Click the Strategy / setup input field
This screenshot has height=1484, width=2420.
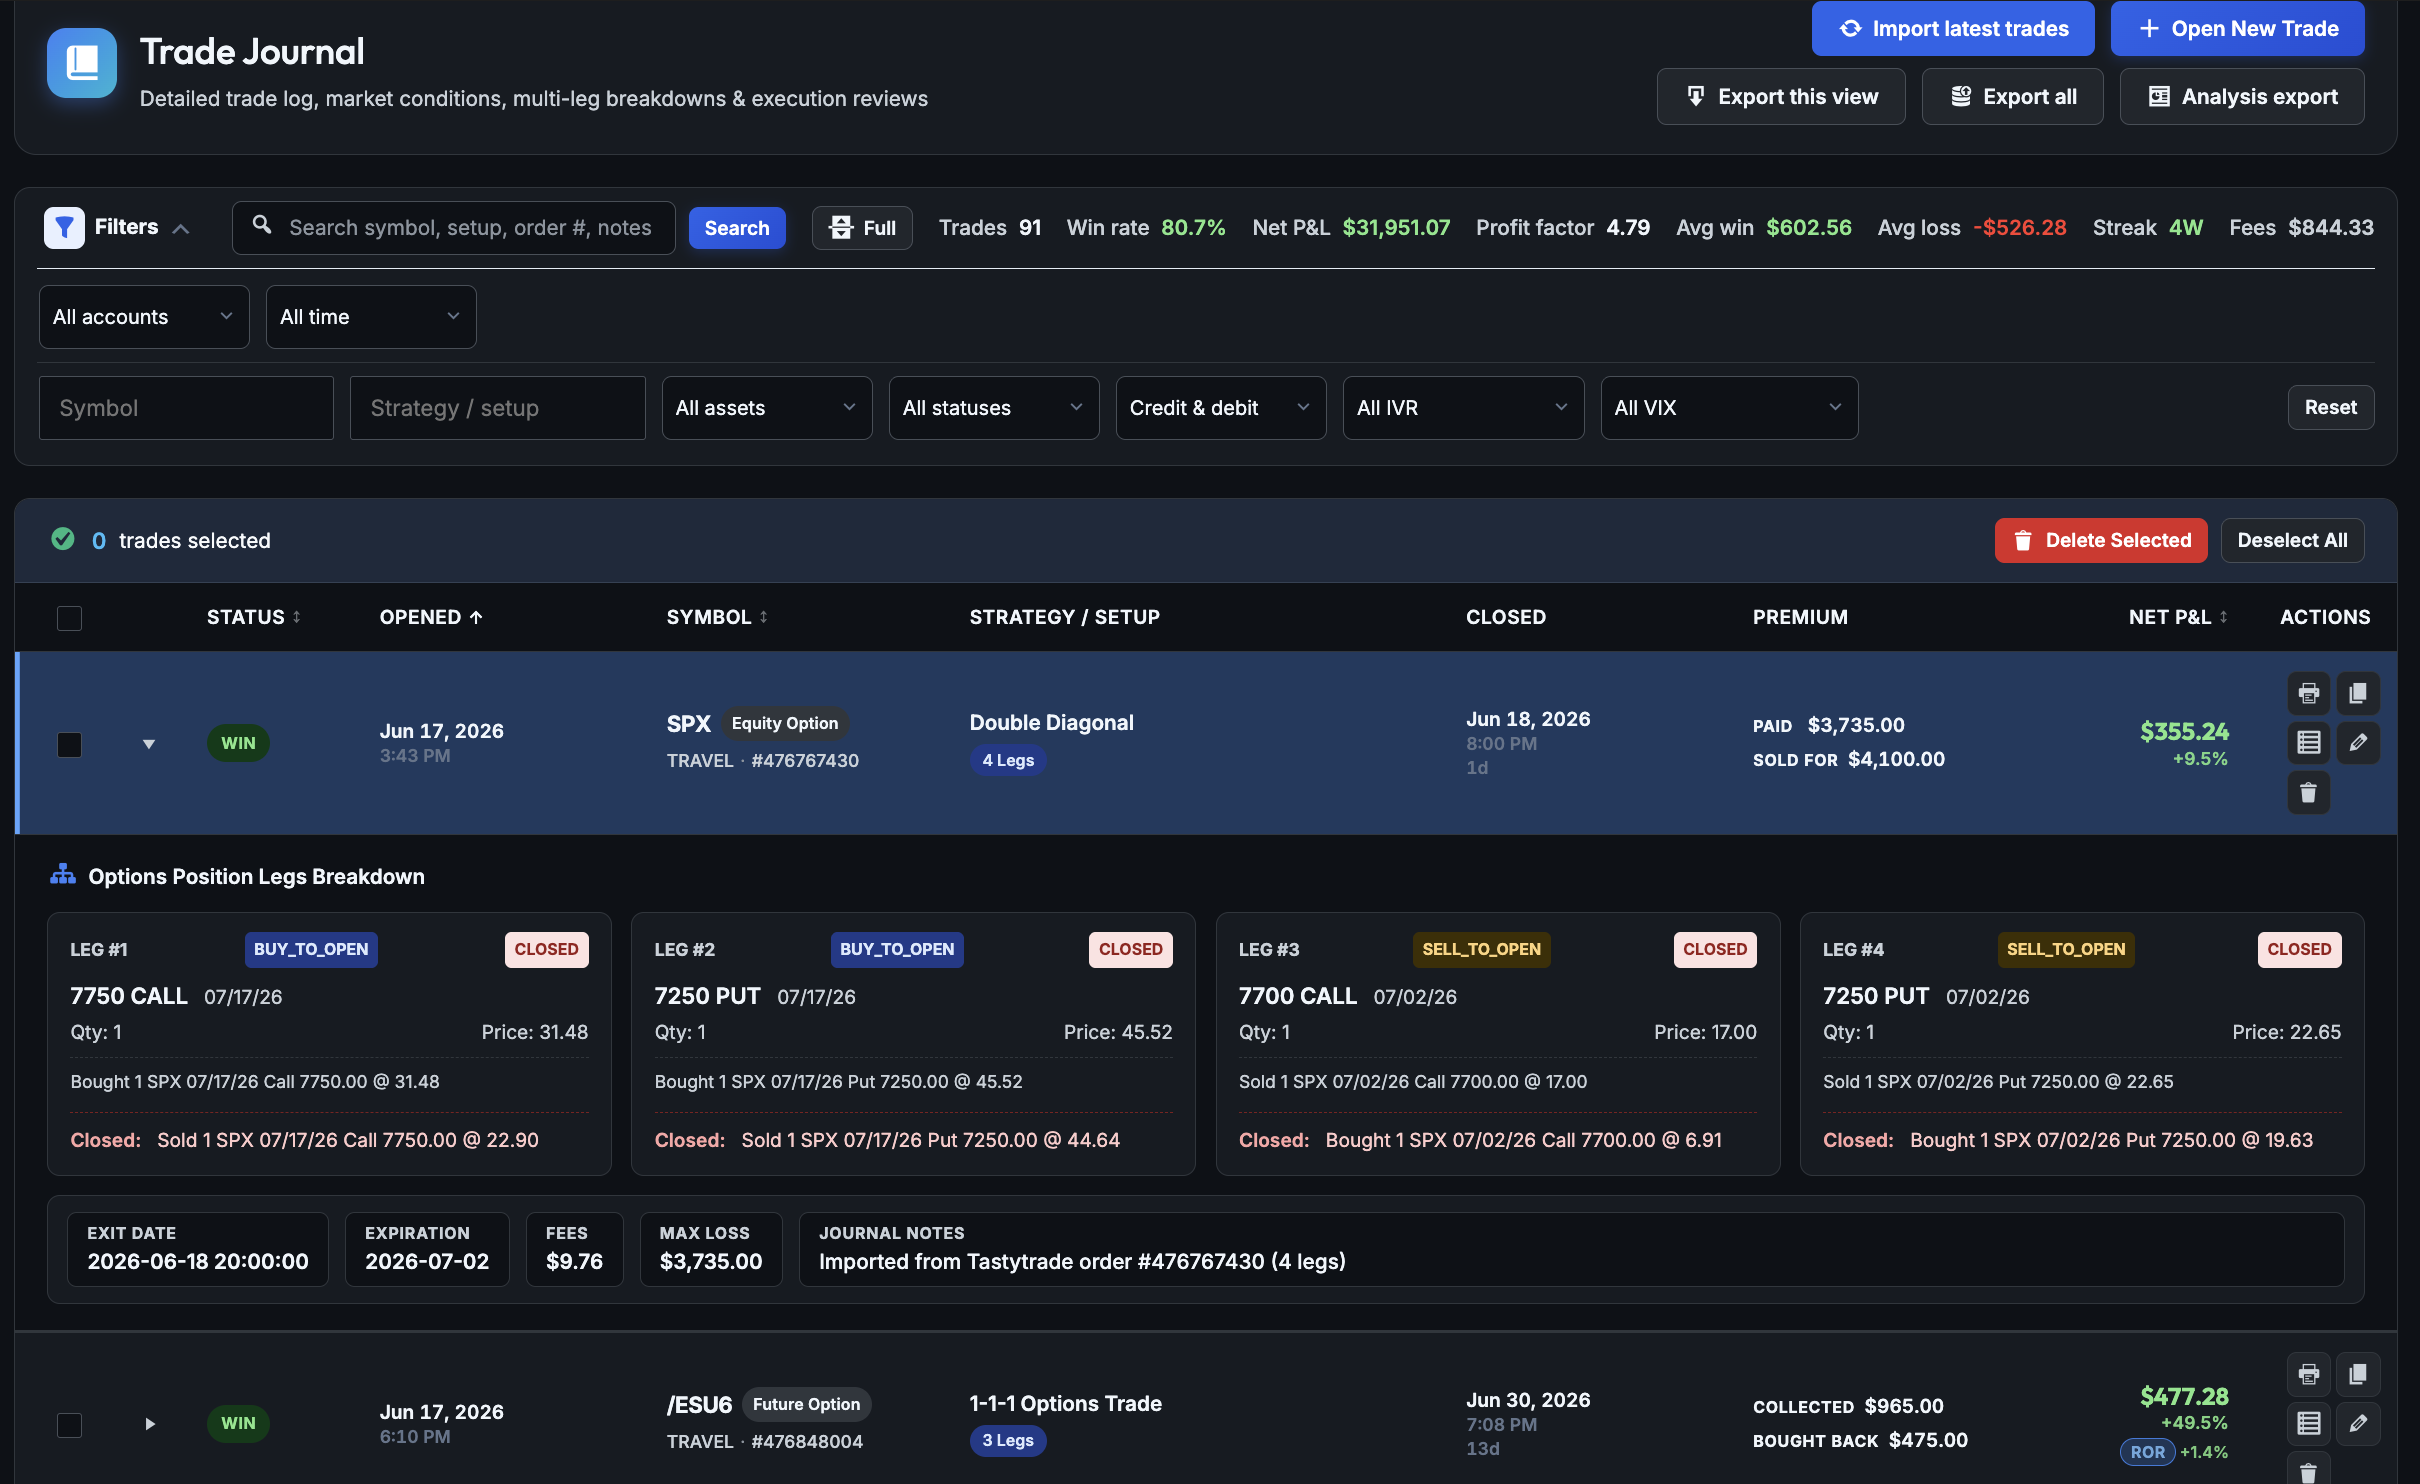(497, 408)
